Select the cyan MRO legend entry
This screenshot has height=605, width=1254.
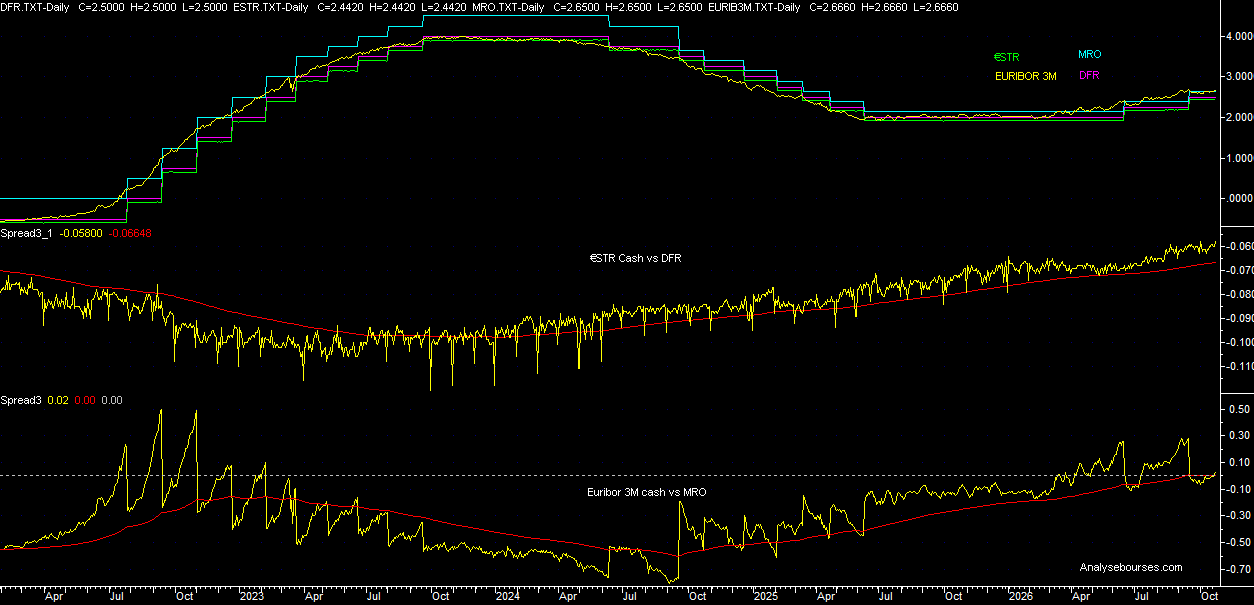pyautogui.click(x=1090, y=55)
